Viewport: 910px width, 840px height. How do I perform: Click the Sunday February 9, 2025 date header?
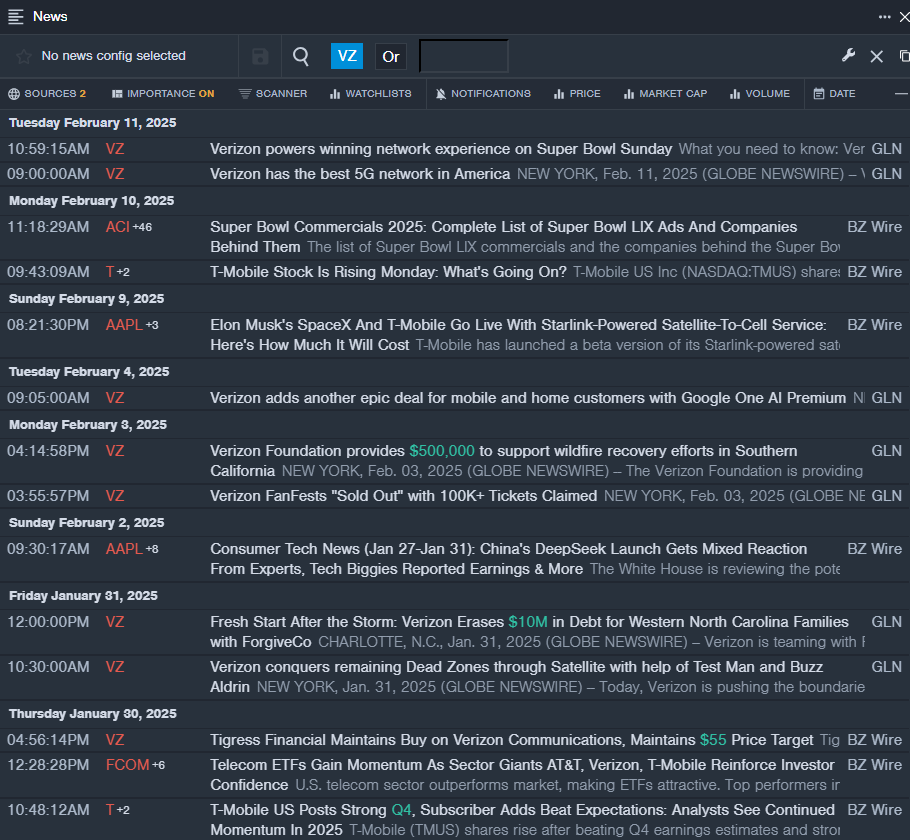click(86, 299)
